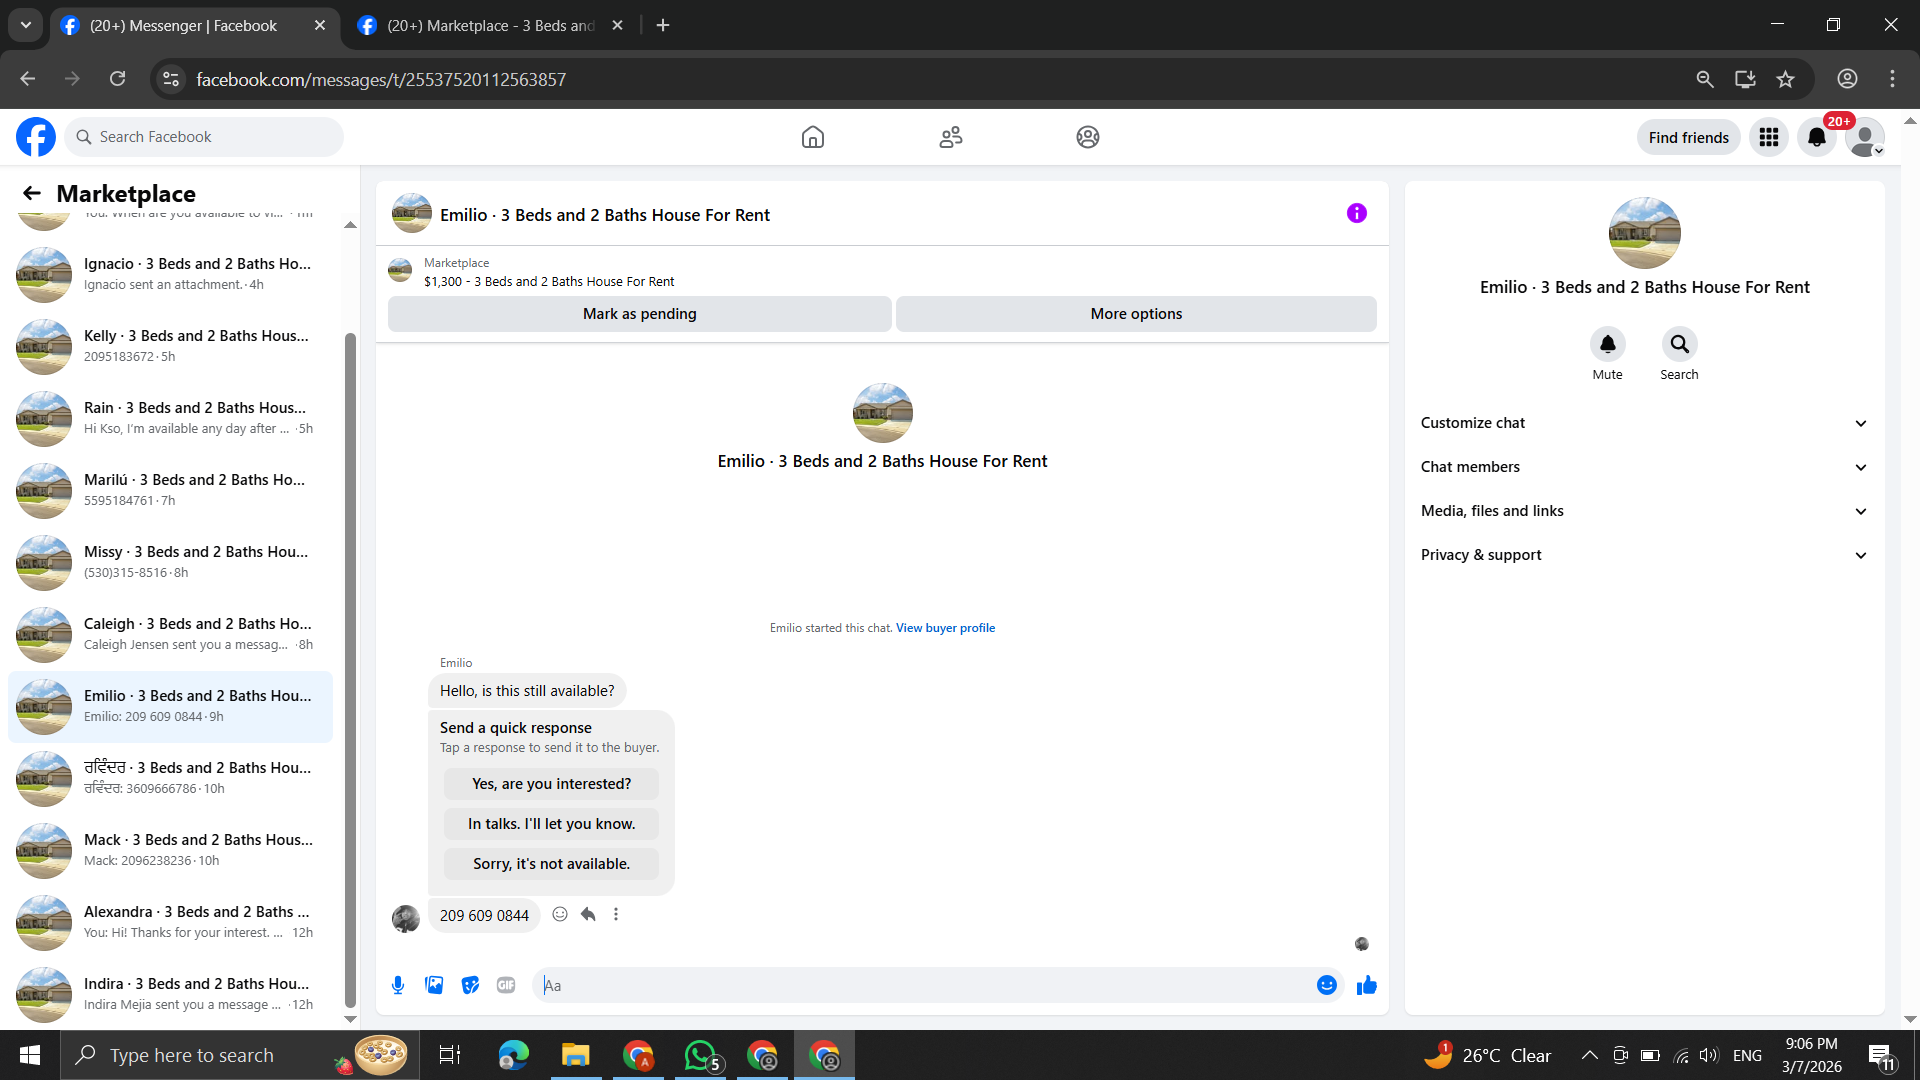Open the Alexandra conversation

click(x=170, y=923)
